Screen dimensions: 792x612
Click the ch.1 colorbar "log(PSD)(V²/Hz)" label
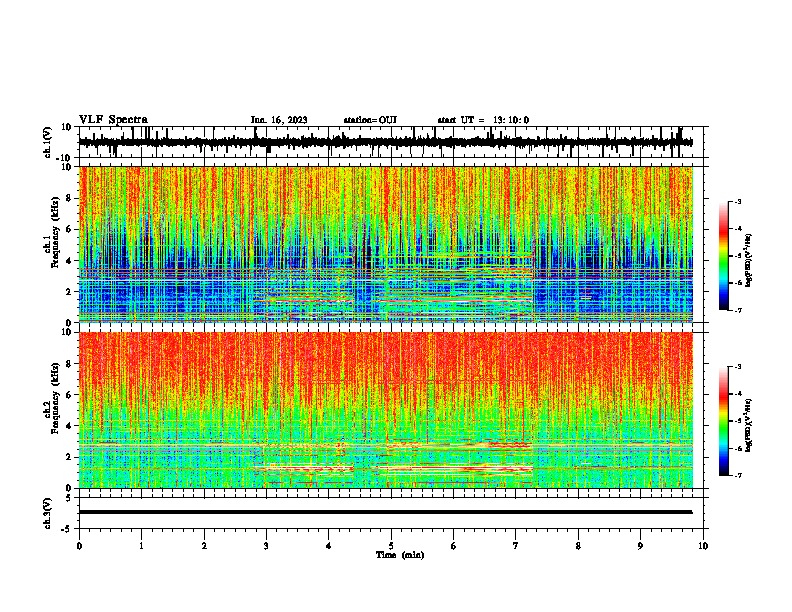tap(749, 261)
